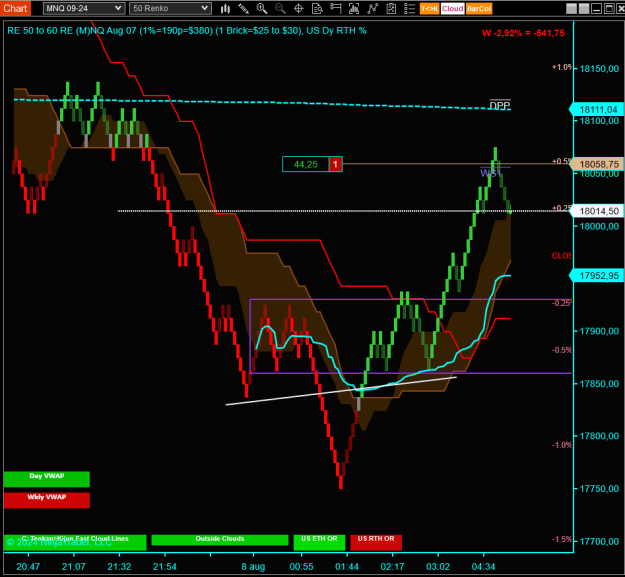Click the WS1 support label
Image resolution: width=625 pixels, height=577 pixels.
(490, 173)
